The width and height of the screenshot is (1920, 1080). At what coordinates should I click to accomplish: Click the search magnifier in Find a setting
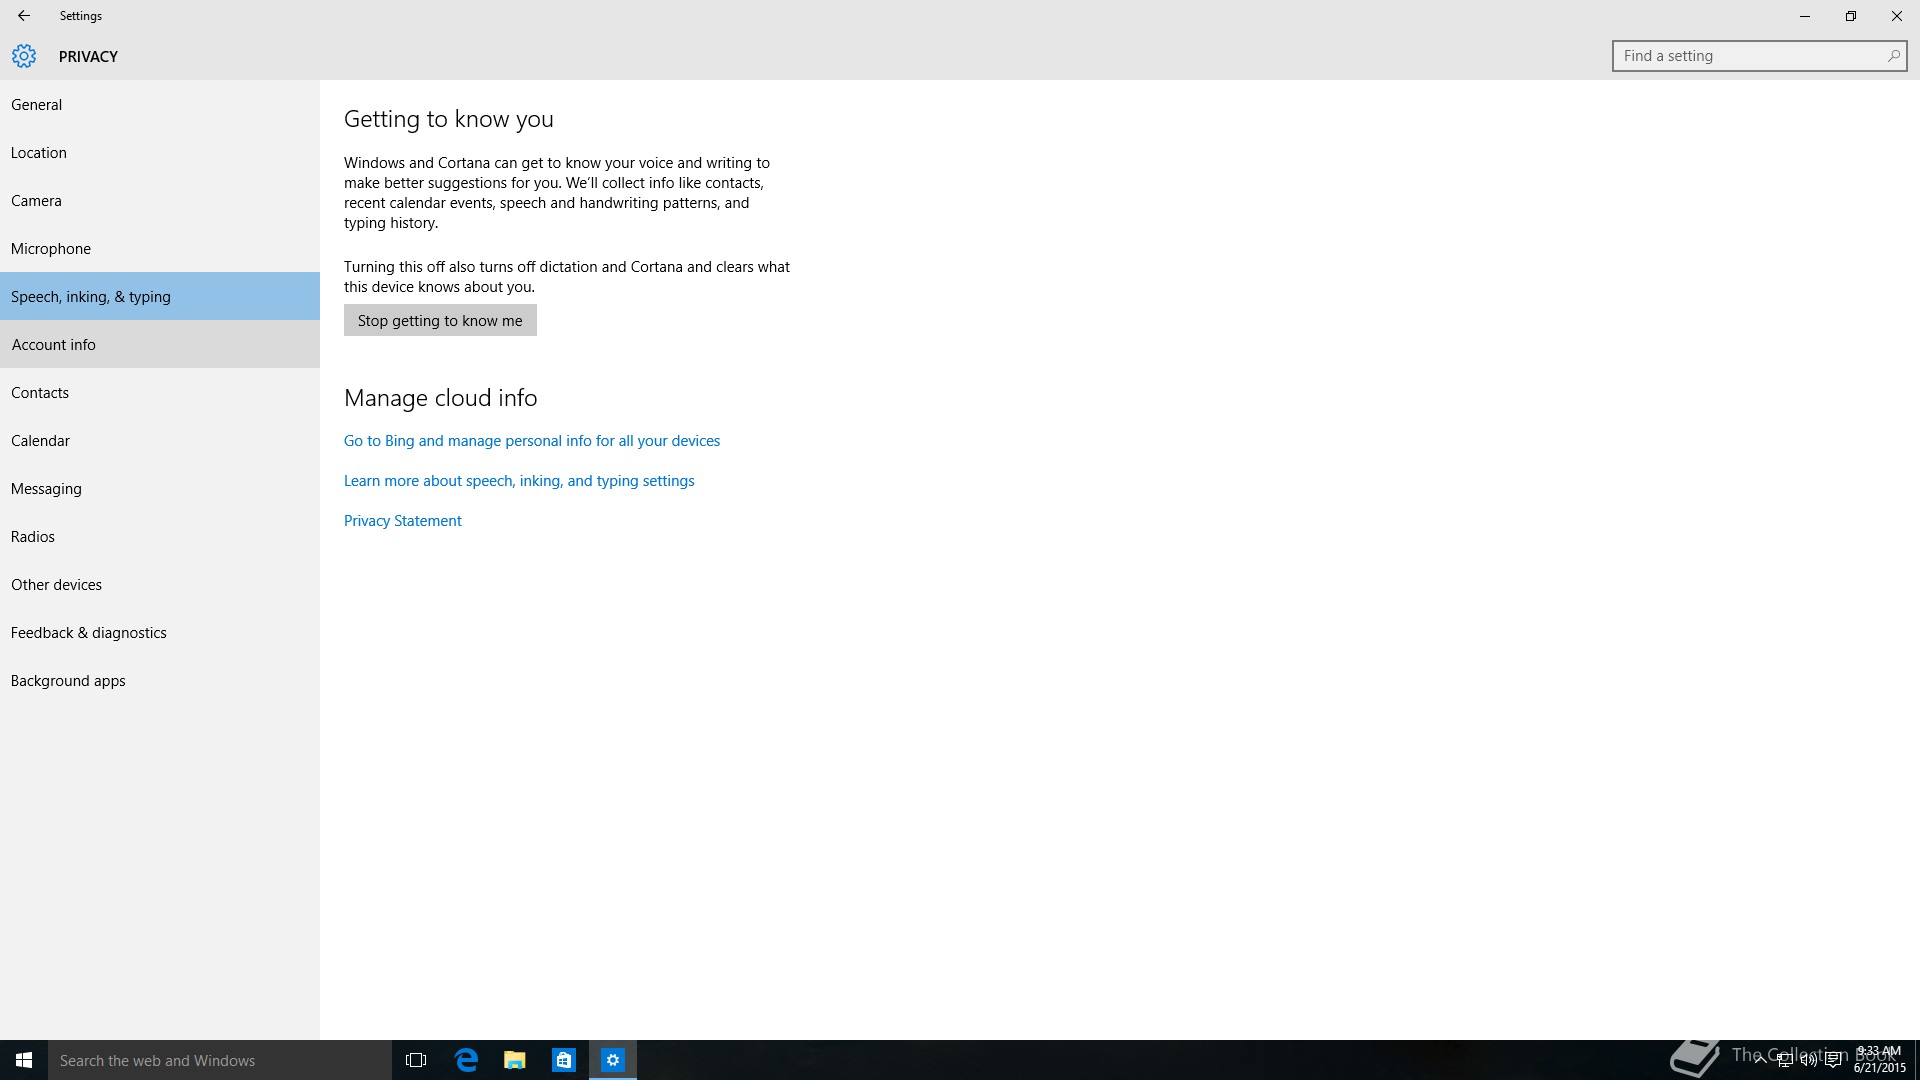tap(1893, 56)
